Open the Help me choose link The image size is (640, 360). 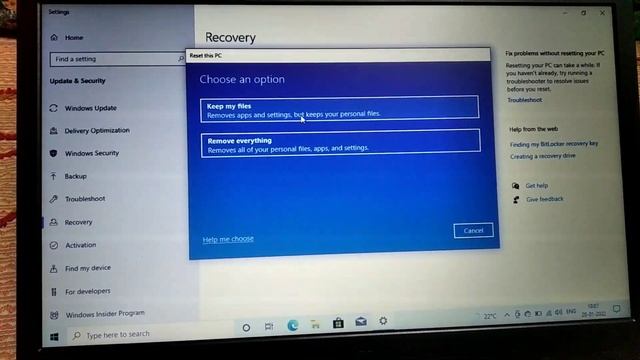(x=228, y=239)
